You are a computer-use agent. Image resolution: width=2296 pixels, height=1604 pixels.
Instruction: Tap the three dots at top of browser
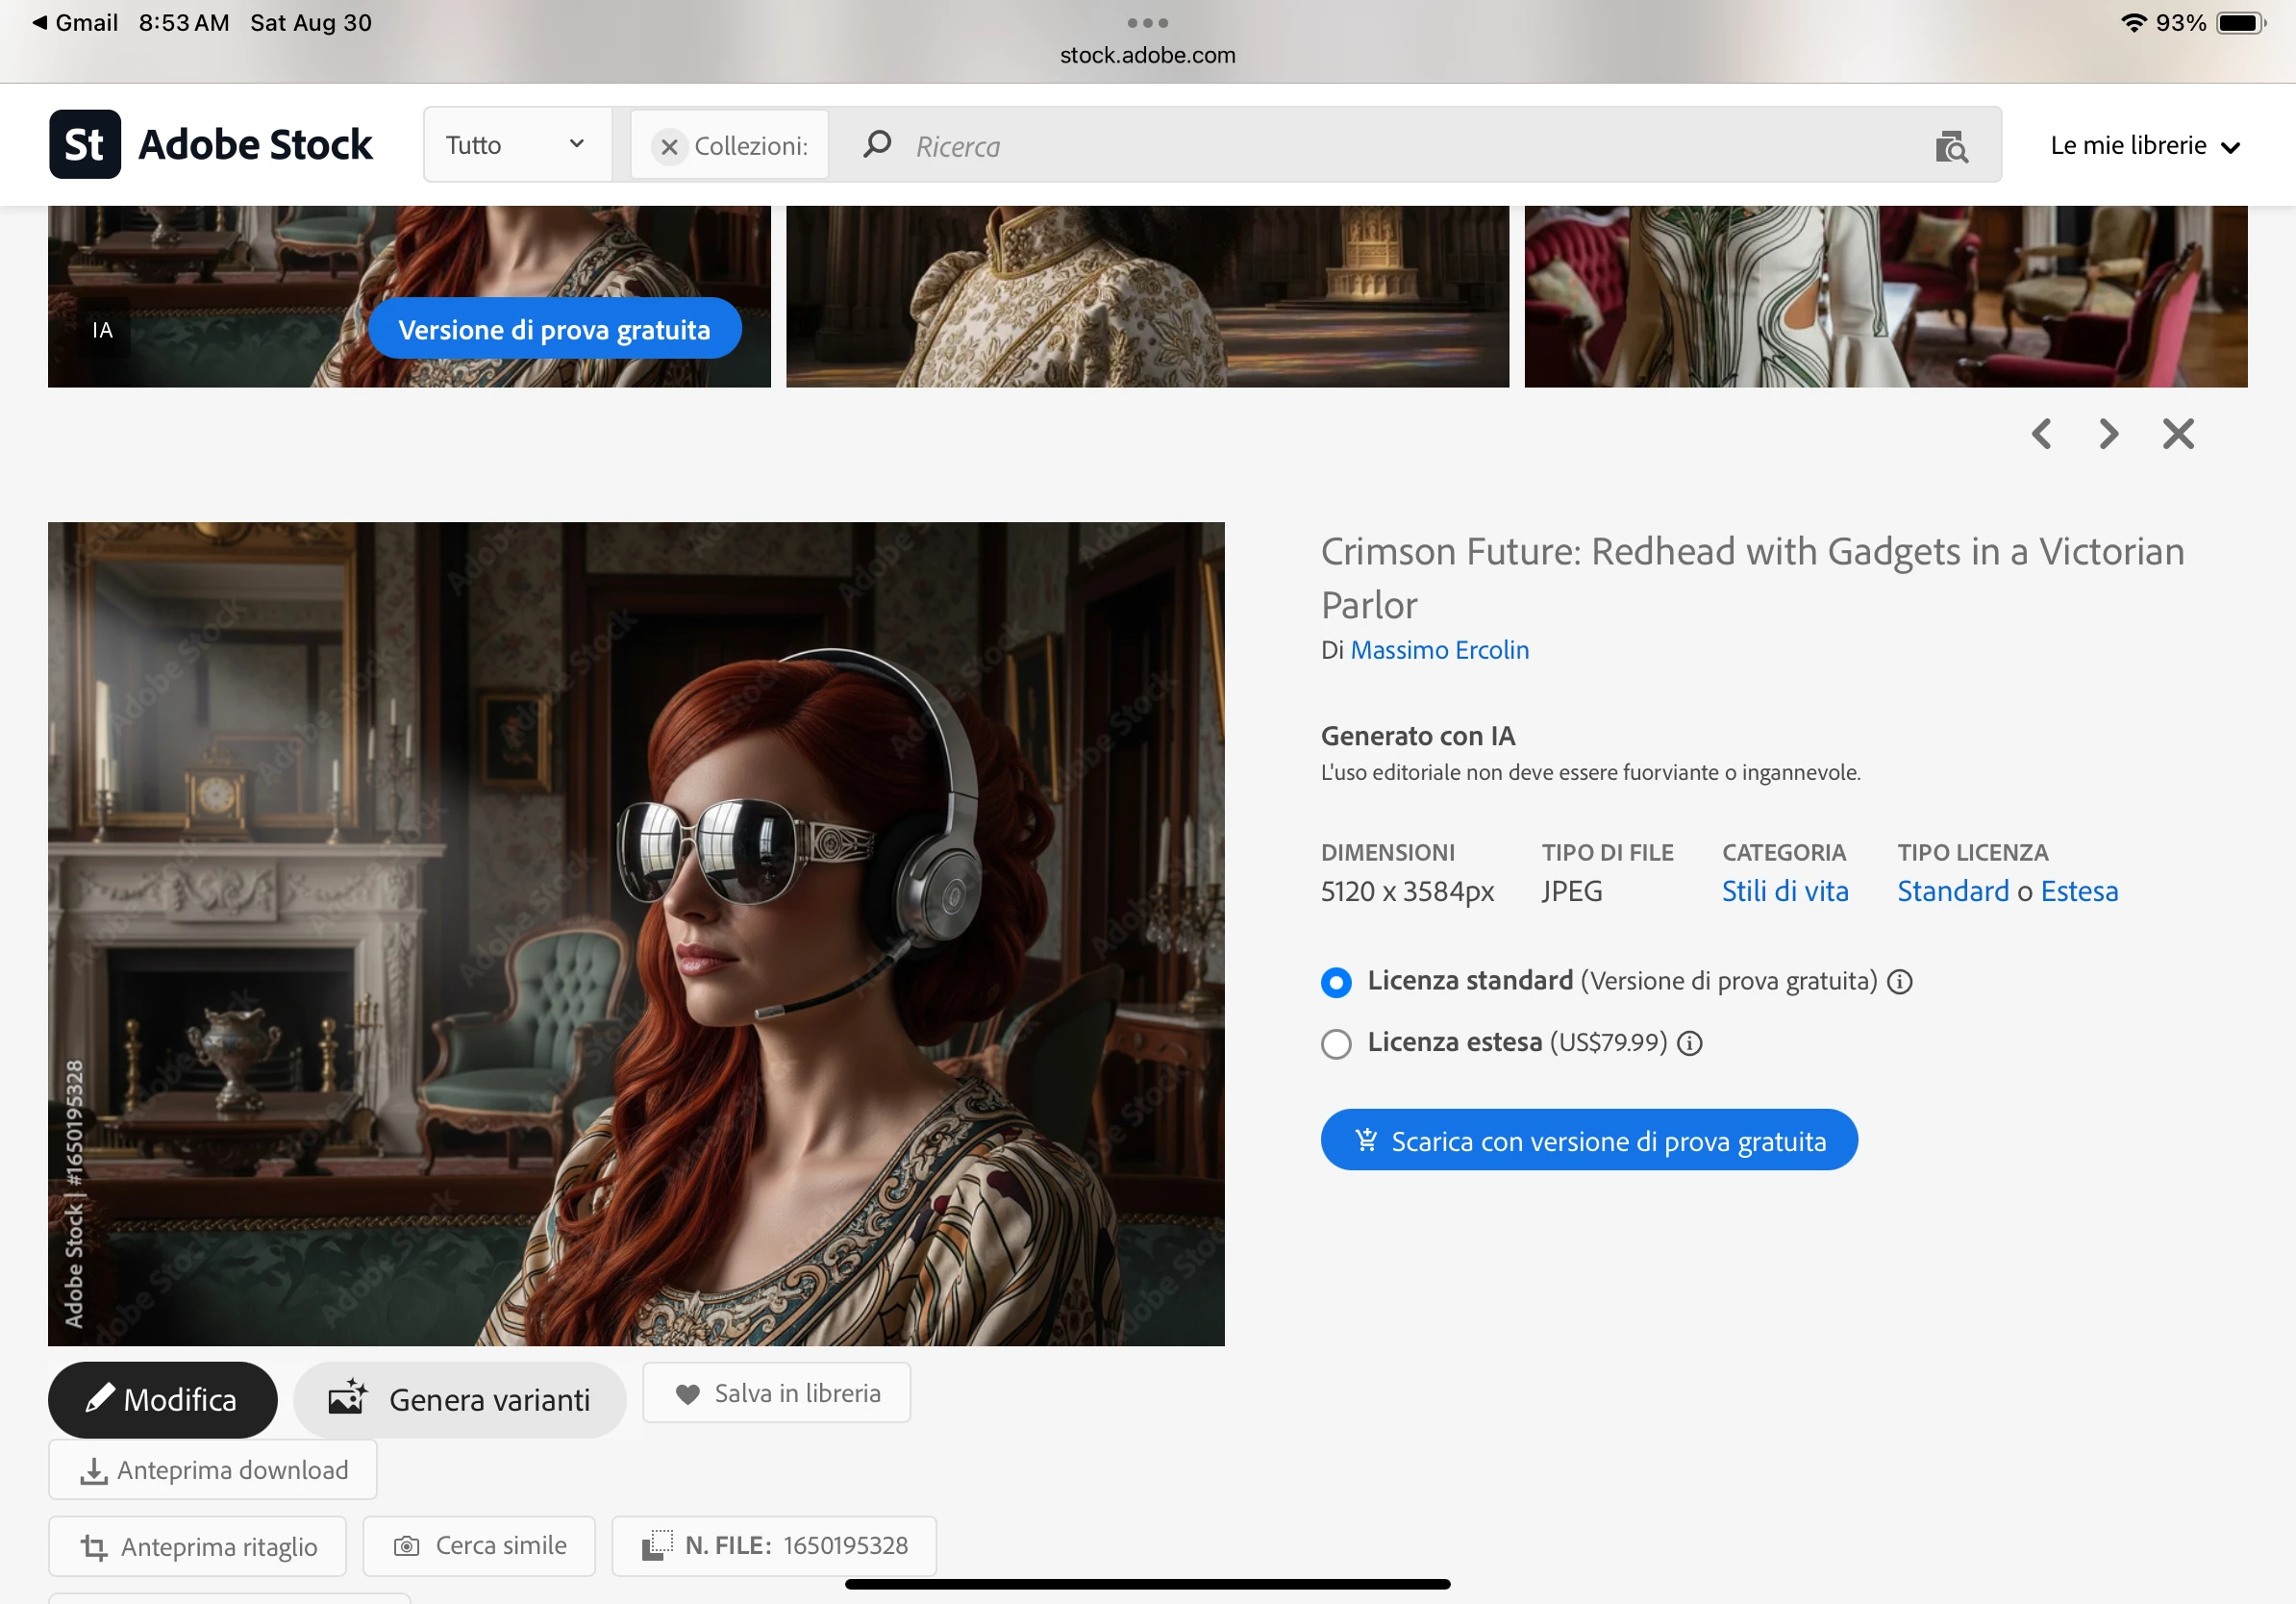[x=1147, y=22]
